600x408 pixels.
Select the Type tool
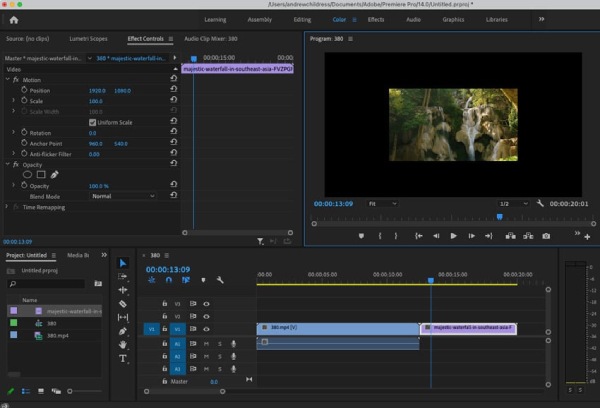pyautogui.click(x=122, y=358)
